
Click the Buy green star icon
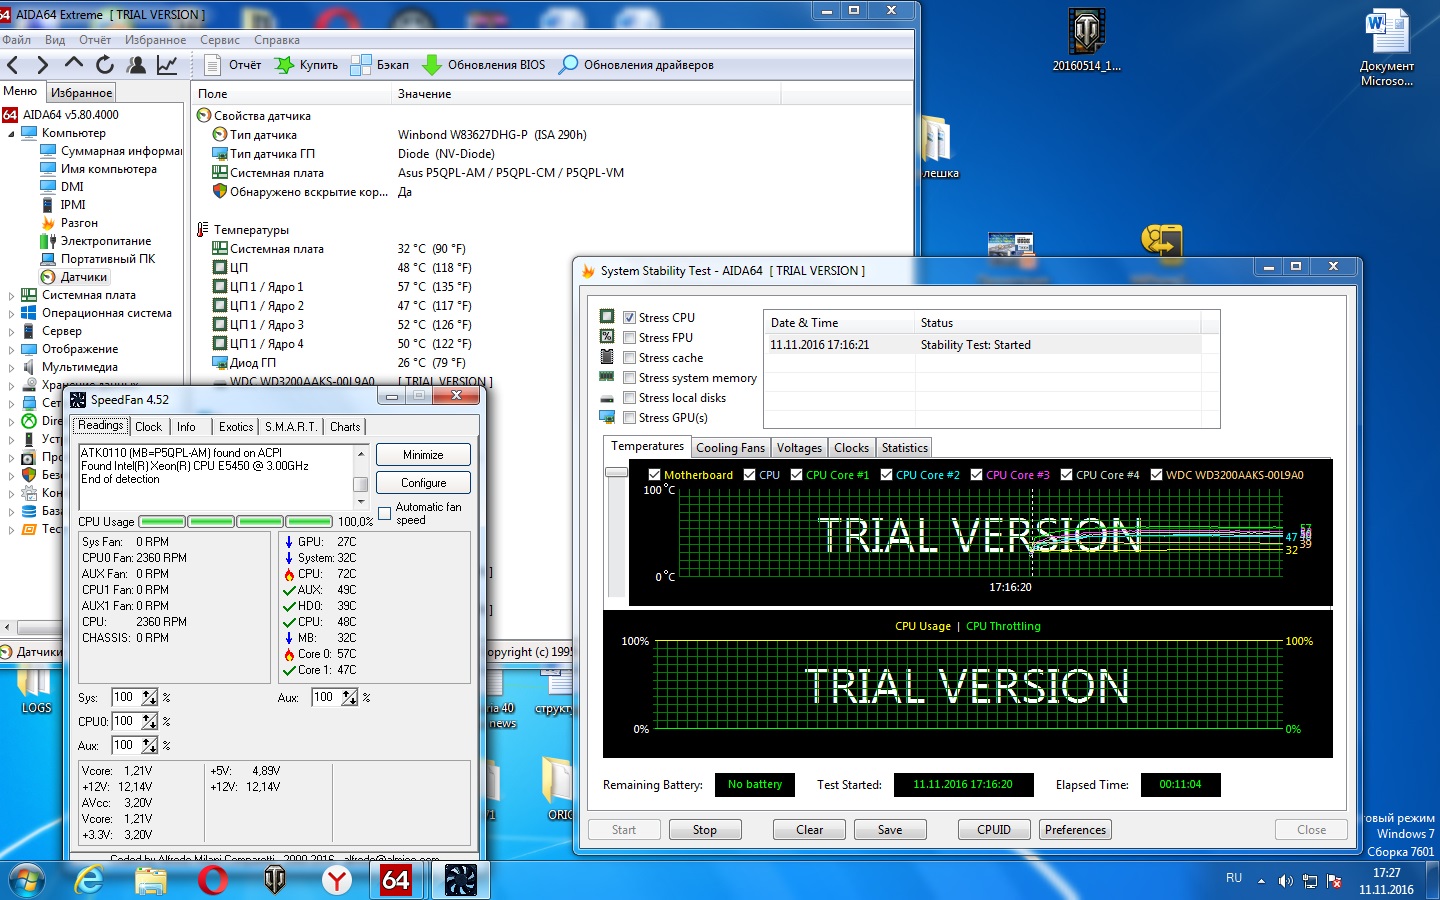click(285, 65)
